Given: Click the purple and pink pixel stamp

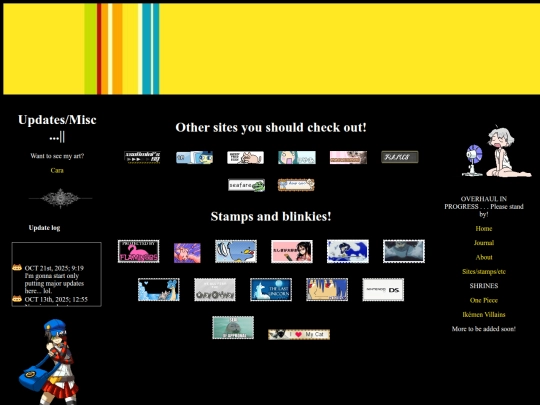Looking at the screenshot, I should point(187,253).
